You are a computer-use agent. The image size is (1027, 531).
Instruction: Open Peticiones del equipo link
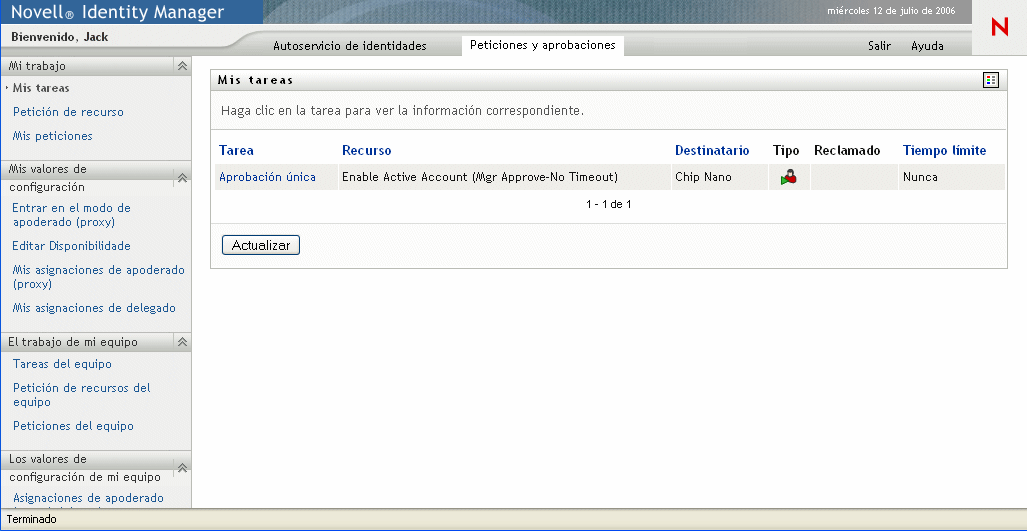coord(73,426)
